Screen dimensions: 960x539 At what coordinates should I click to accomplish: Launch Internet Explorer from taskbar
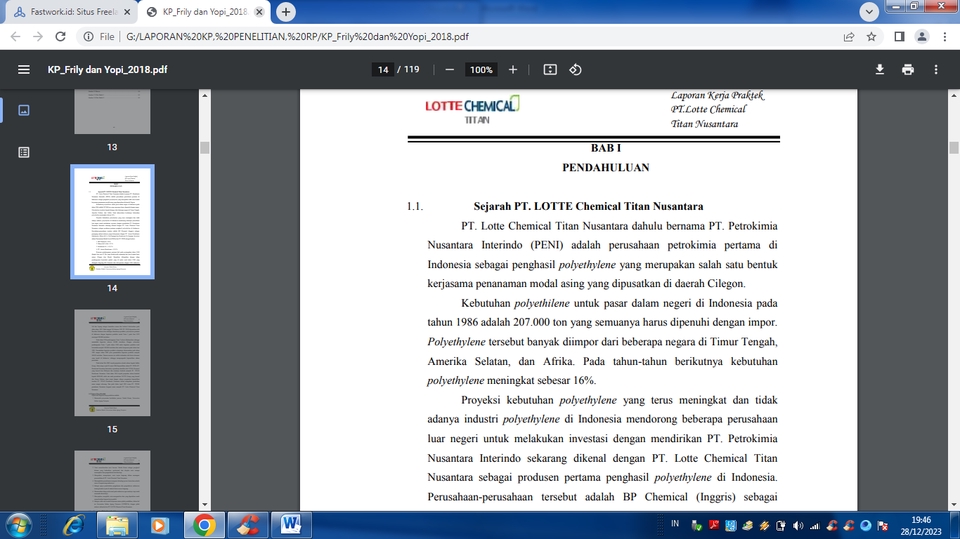tap(73, 526)
